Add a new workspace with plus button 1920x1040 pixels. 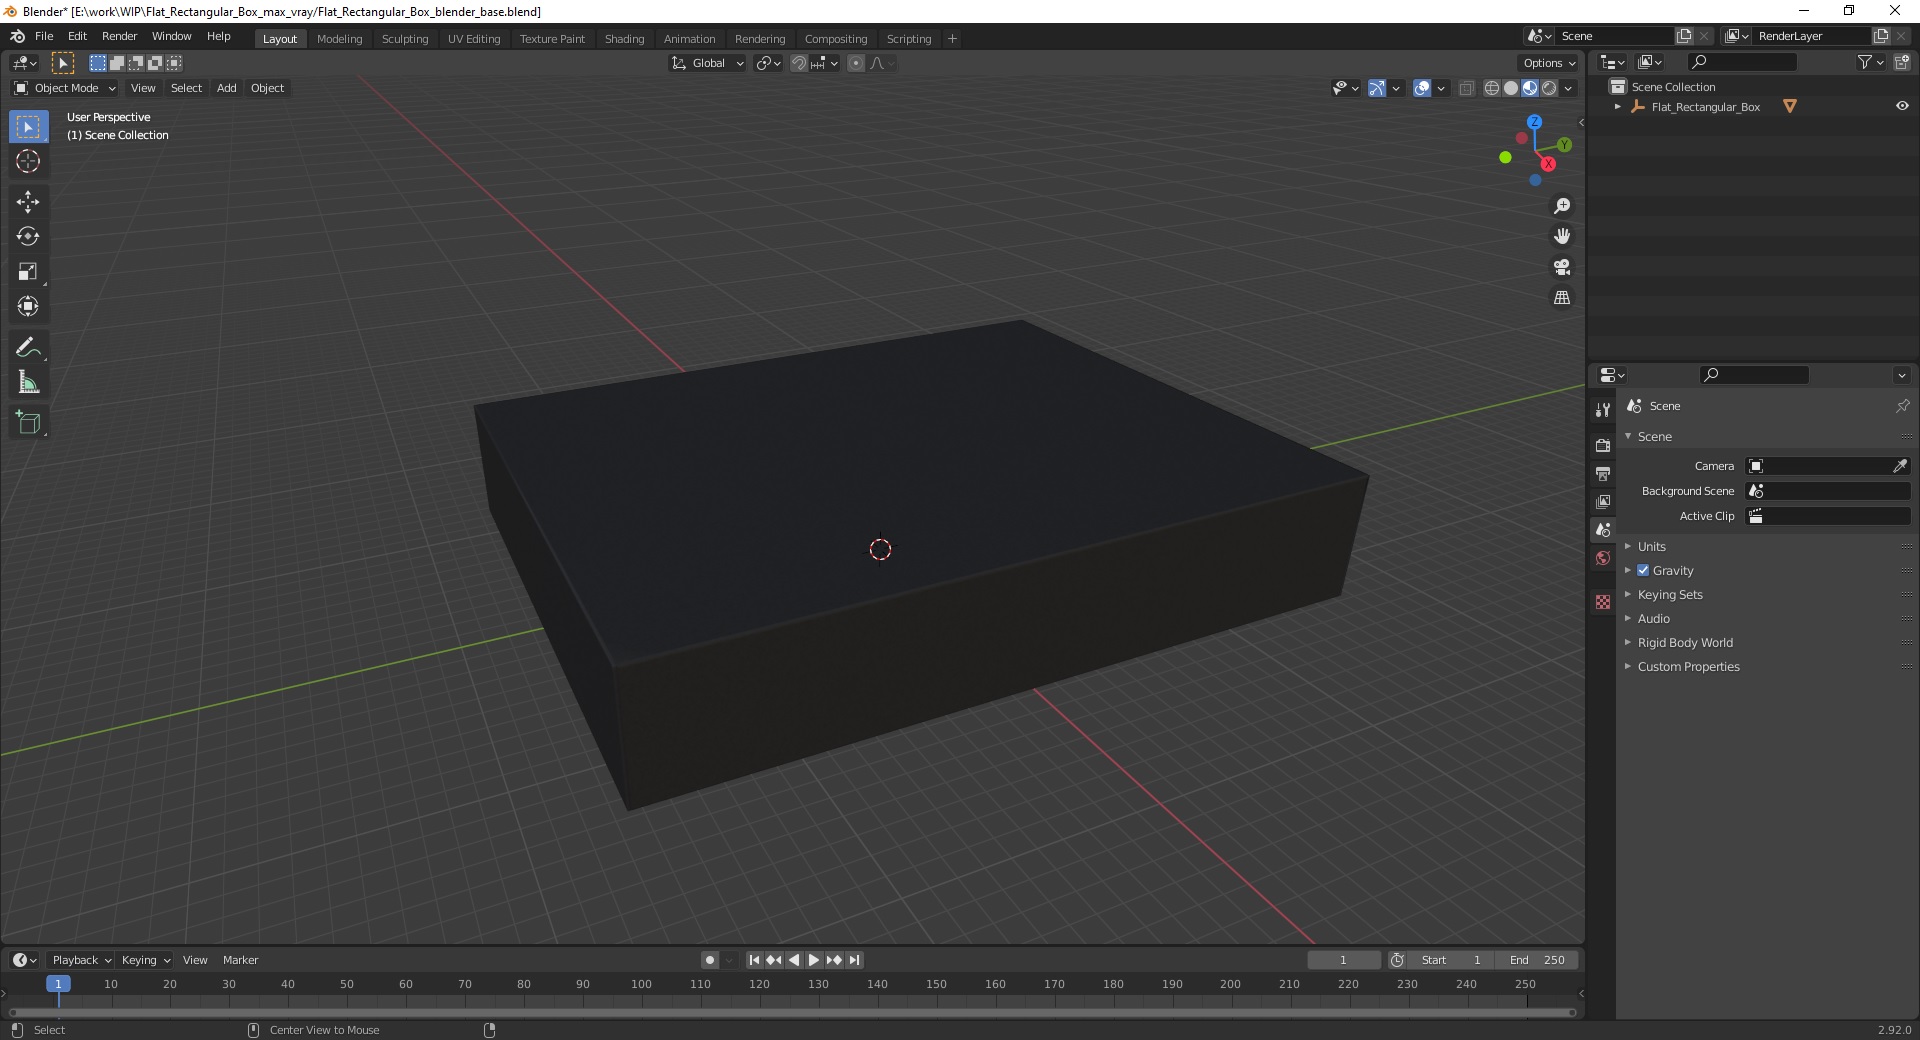[x=952, y=39]
